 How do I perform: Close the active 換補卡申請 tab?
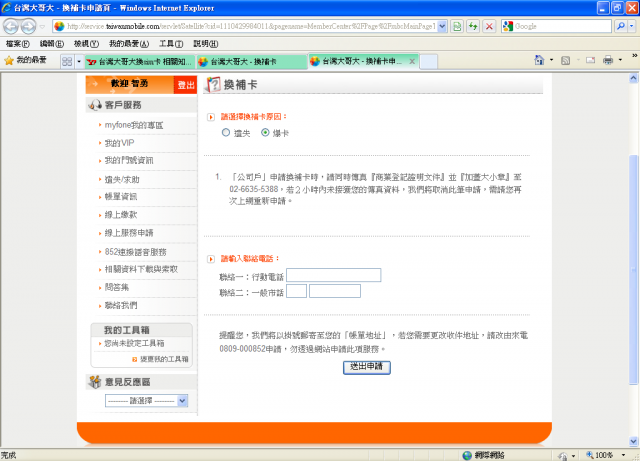(x=412, y=61)
